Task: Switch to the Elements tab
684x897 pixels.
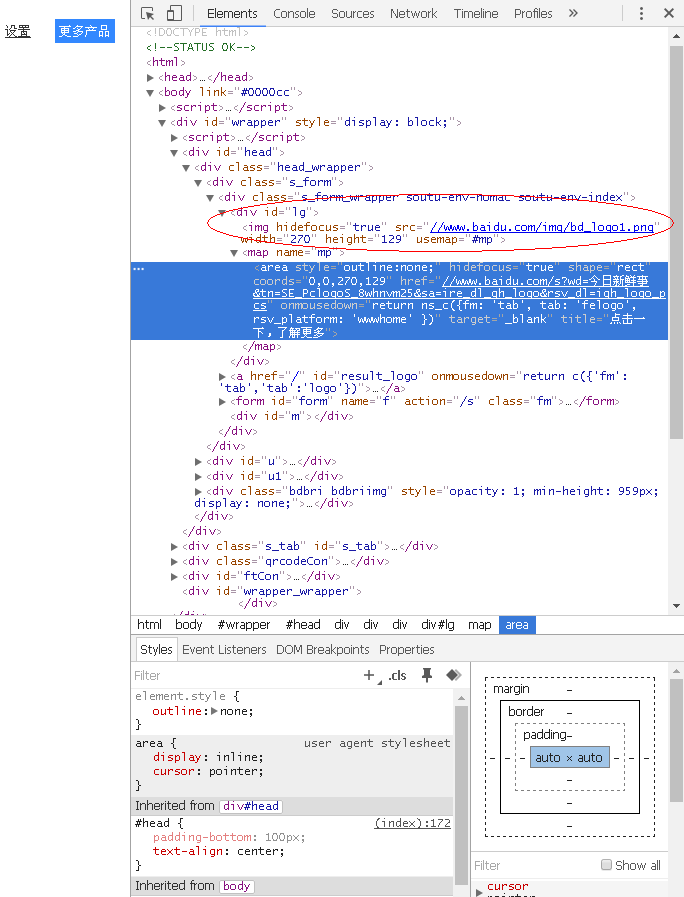Action: coord(232,13)
